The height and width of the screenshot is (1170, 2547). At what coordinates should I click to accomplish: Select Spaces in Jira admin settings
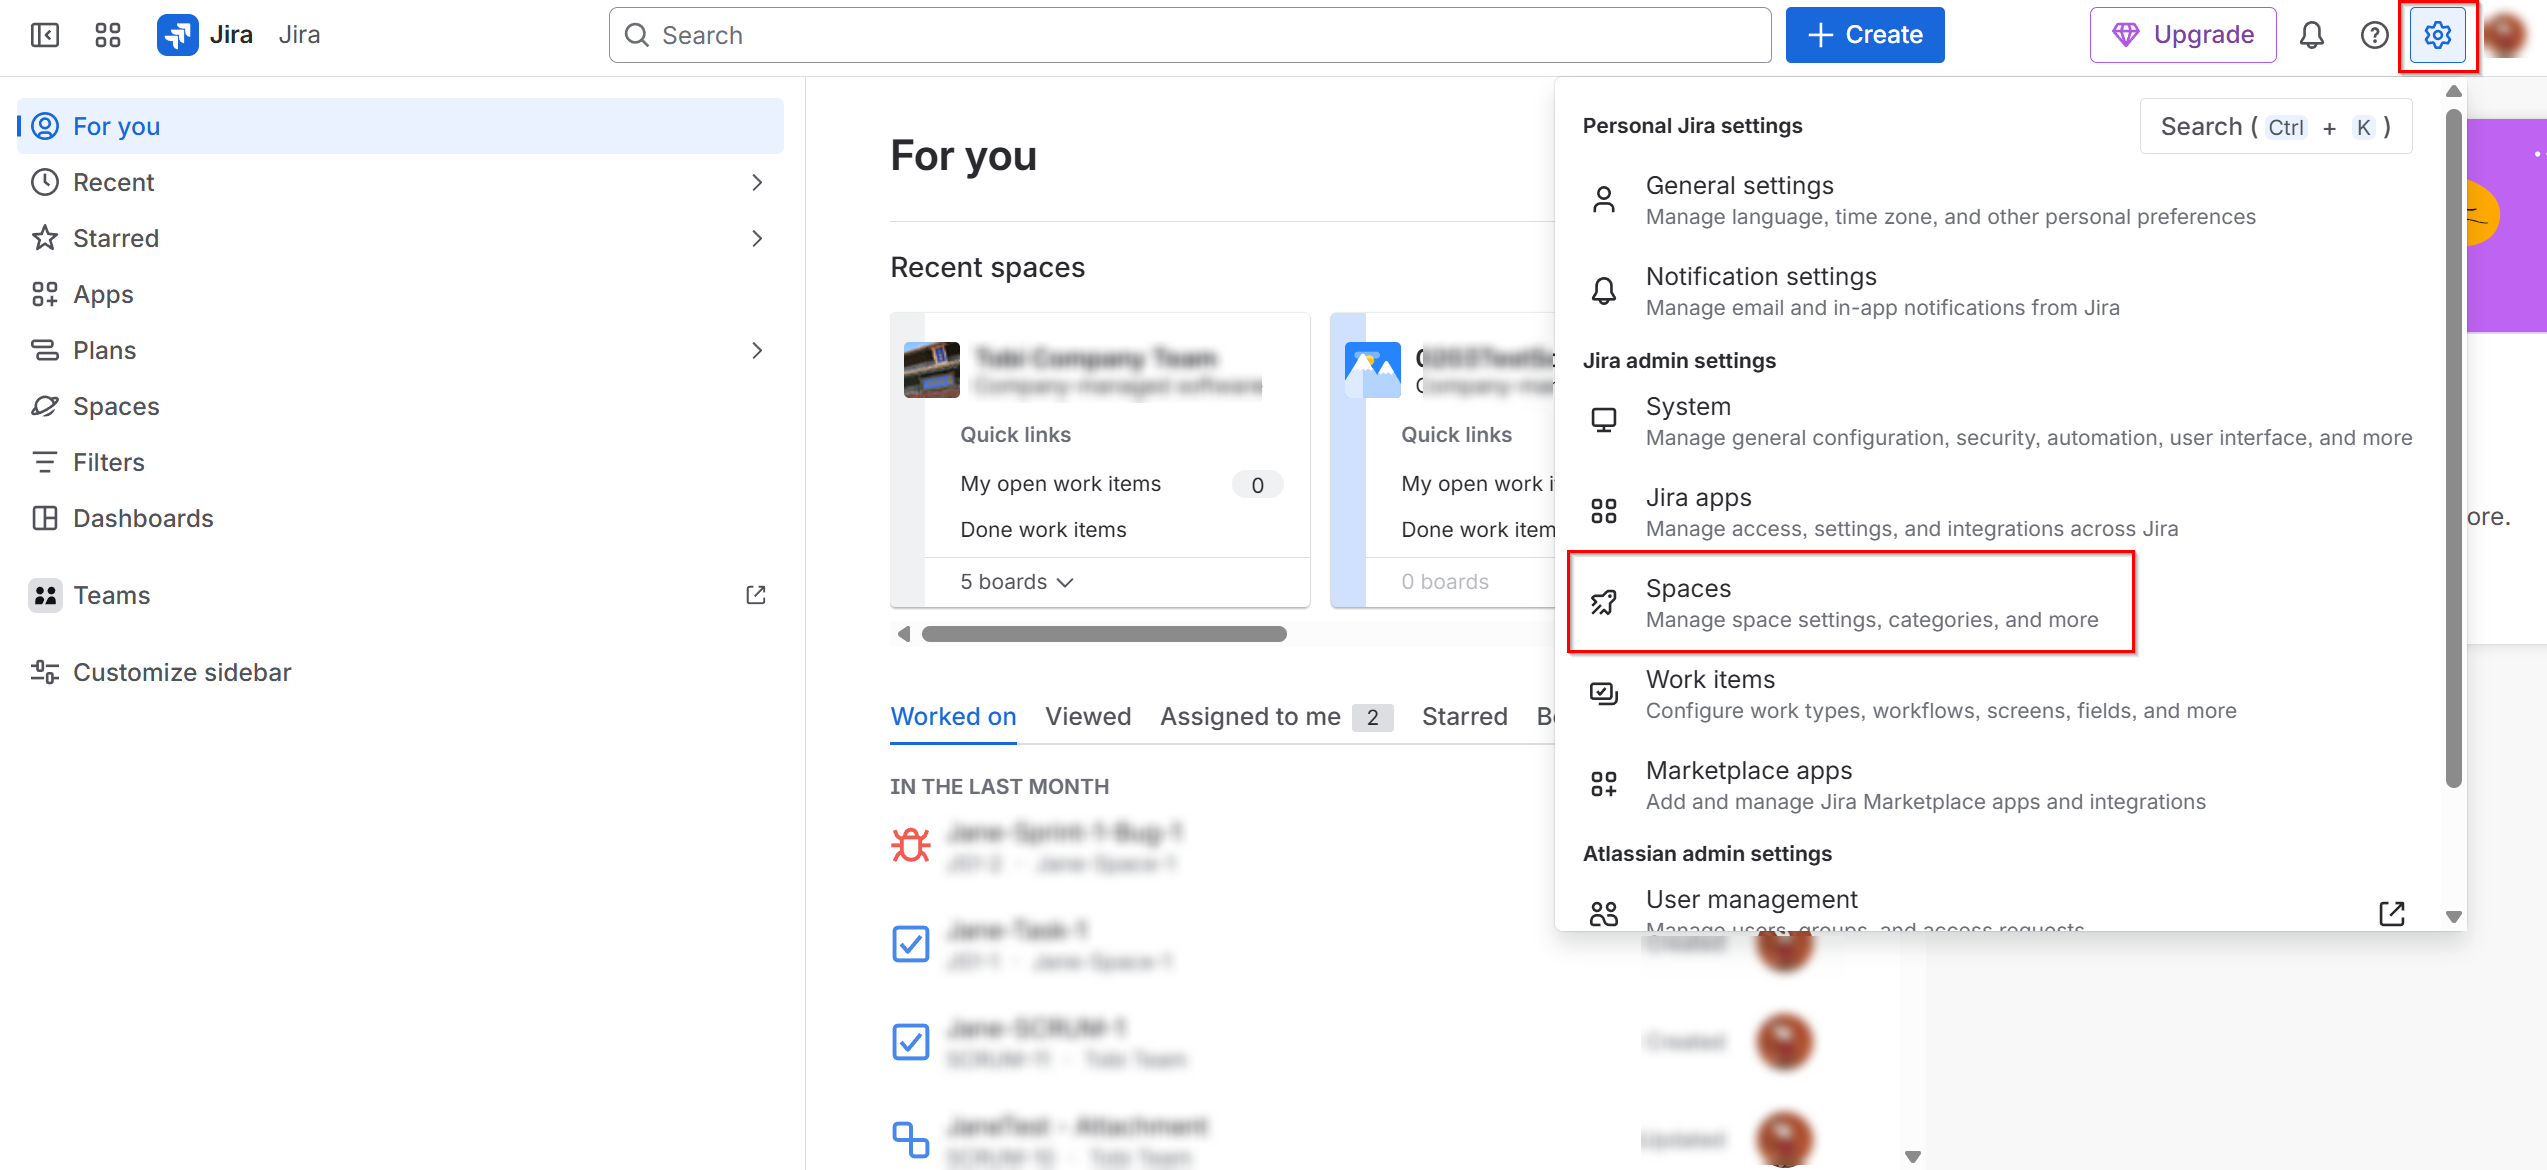pos(1850,603)
